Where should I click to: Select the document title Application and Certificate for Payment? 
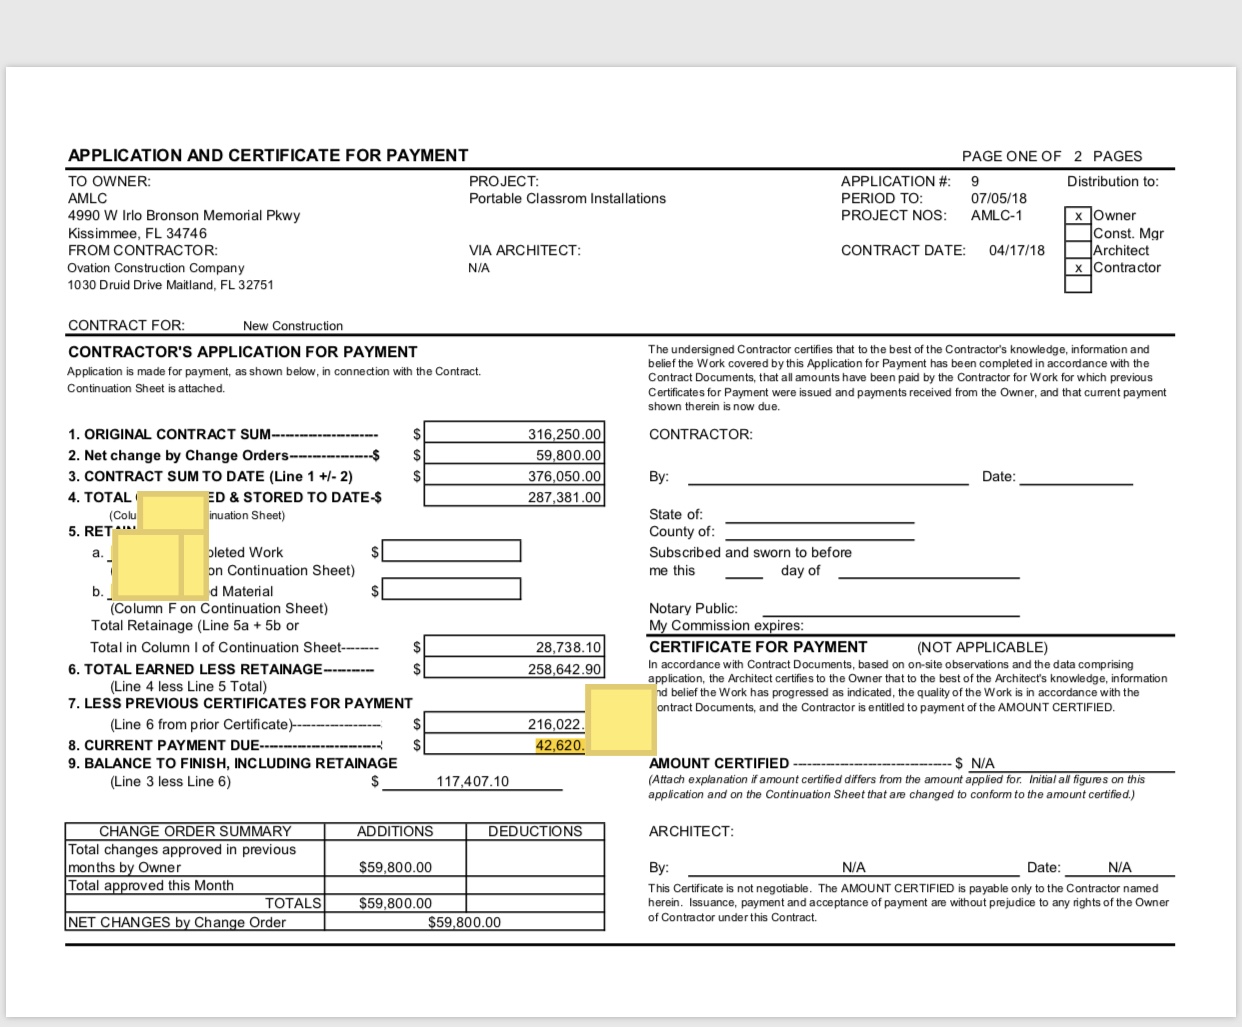click(x=268, y=155)
